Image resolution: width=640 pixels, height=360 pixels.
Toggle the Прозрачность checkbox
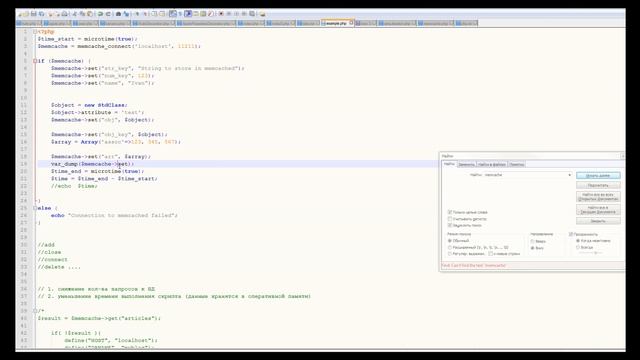[x=571, y=234]
